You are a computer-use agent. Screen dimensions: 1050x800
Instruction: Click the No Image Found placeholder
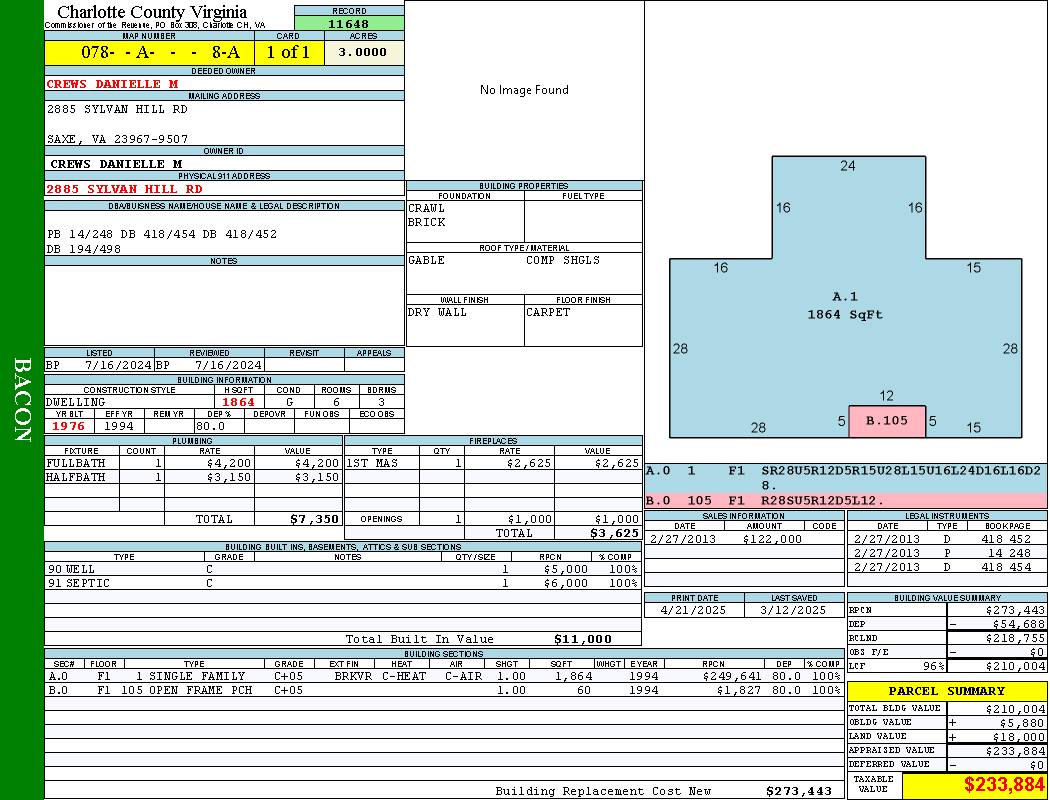[x=524, y=90]
